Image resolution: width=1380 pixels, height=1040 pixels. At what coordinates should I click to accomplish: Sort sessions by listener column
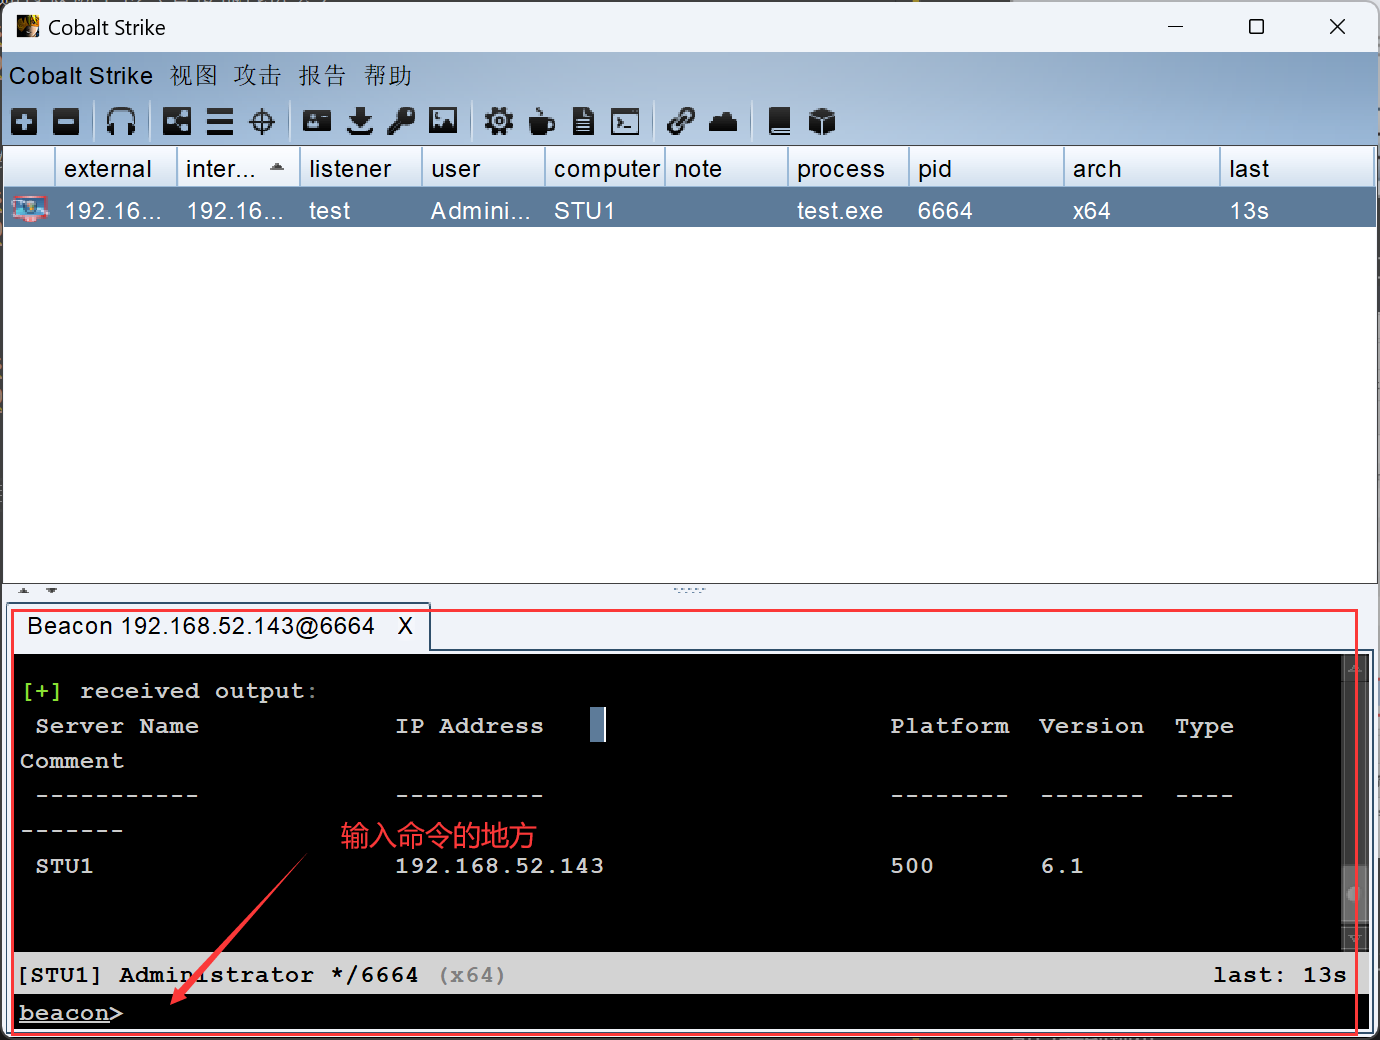pyautogui.click(x=360, y=168)
